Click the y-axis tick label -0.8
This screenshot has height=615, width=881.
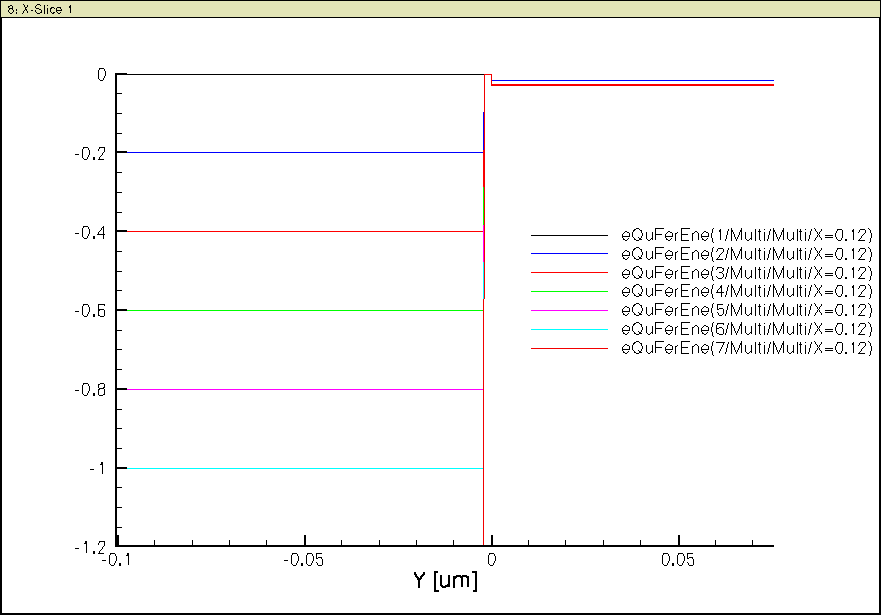click(90, 390)
